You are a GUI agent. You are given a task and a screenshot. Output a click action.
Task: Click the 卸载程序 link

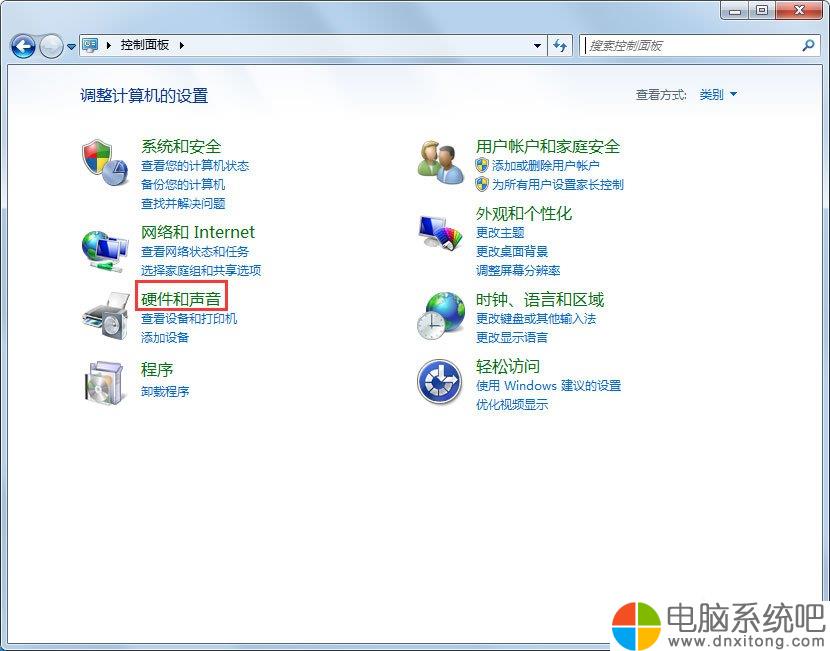[165, 392]
